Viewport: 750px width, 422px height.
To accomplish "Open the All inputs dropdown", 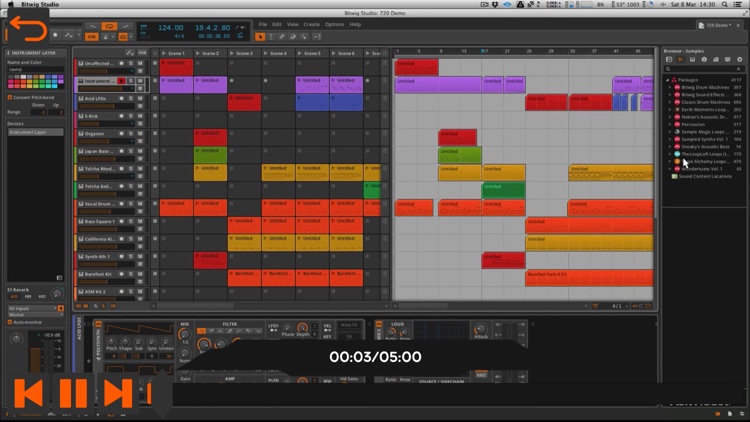I will (x=32, y=309).
